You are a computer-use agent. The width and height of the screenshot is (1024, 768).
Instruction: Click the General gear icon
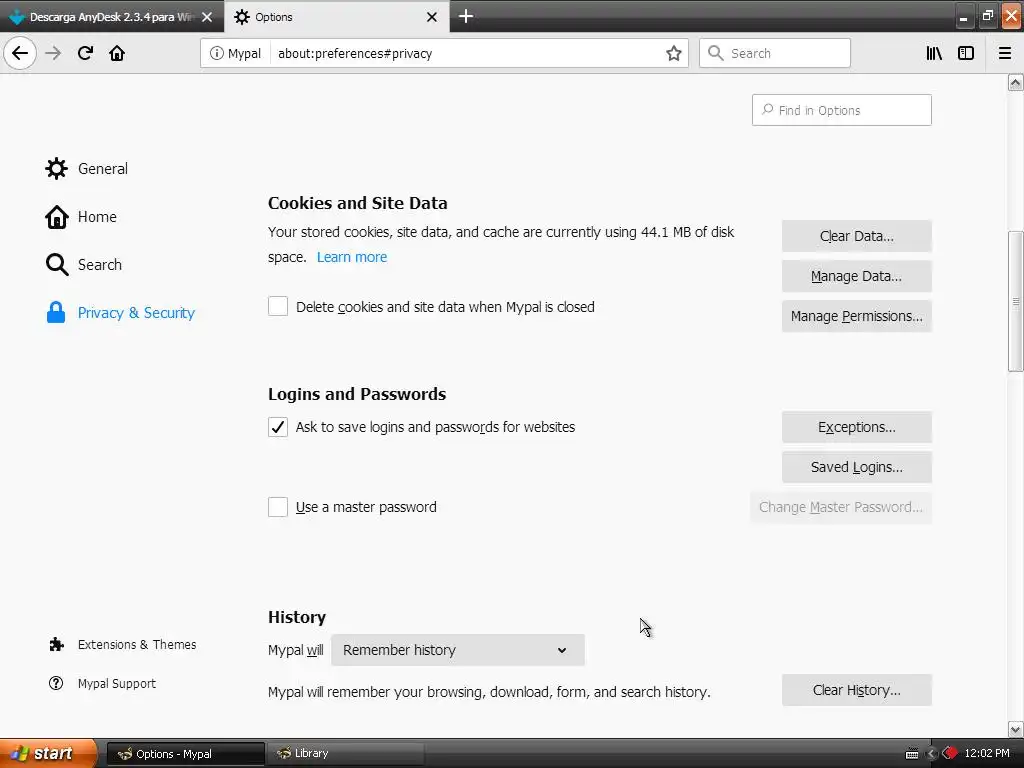56,168
